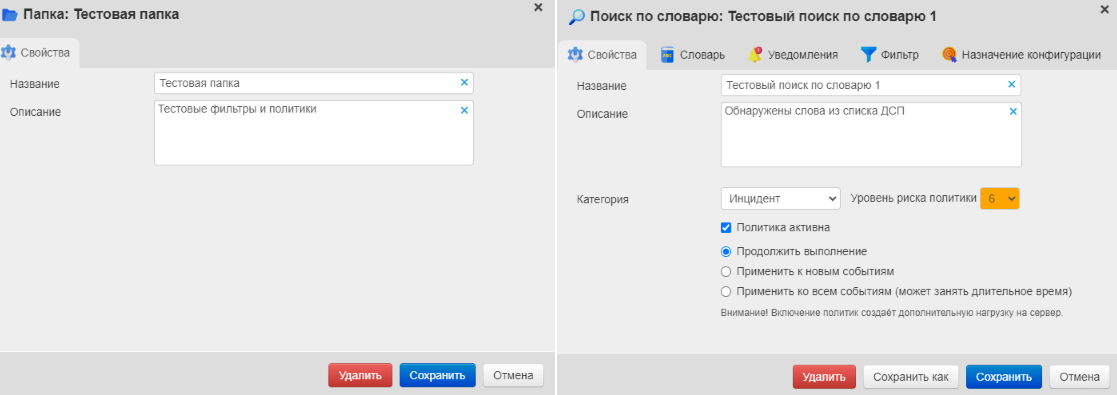Clear the policy Название field with its X
This screenshot has width=1117, height=395.
(1012, 85)
